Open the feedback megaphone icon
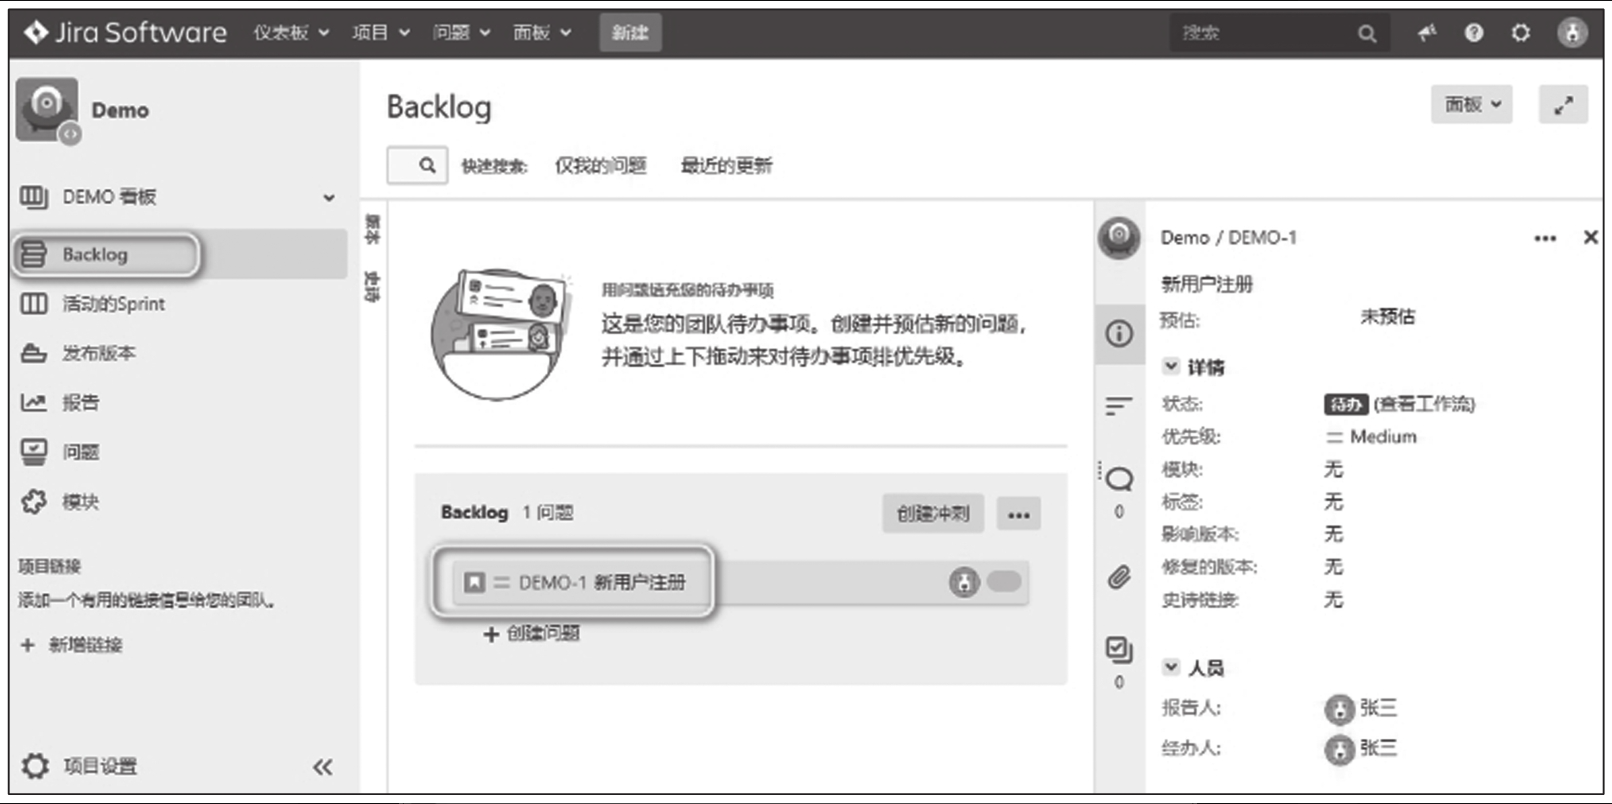1612x804 pixels. click(1427, 33)
